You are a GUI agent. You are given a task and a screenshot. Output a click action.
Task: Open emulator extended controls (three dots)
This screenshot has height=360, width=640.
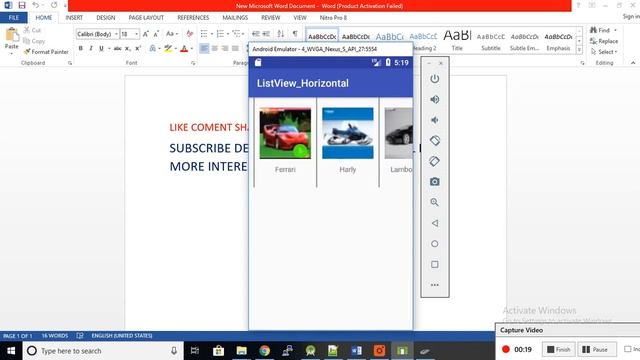pyautogui.click(x=435, y=285)
